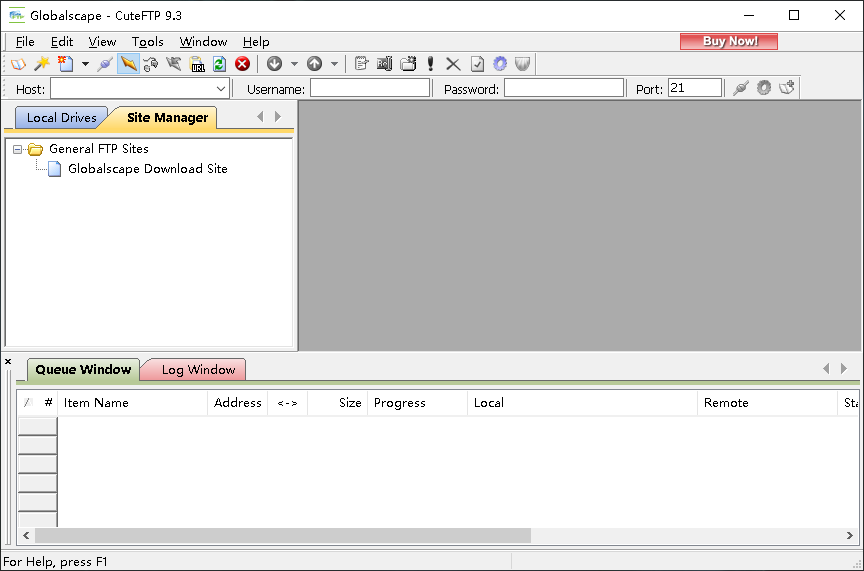The image size is (864, 571).
Task: Click the red Buy Now! button
Action: 729,41
